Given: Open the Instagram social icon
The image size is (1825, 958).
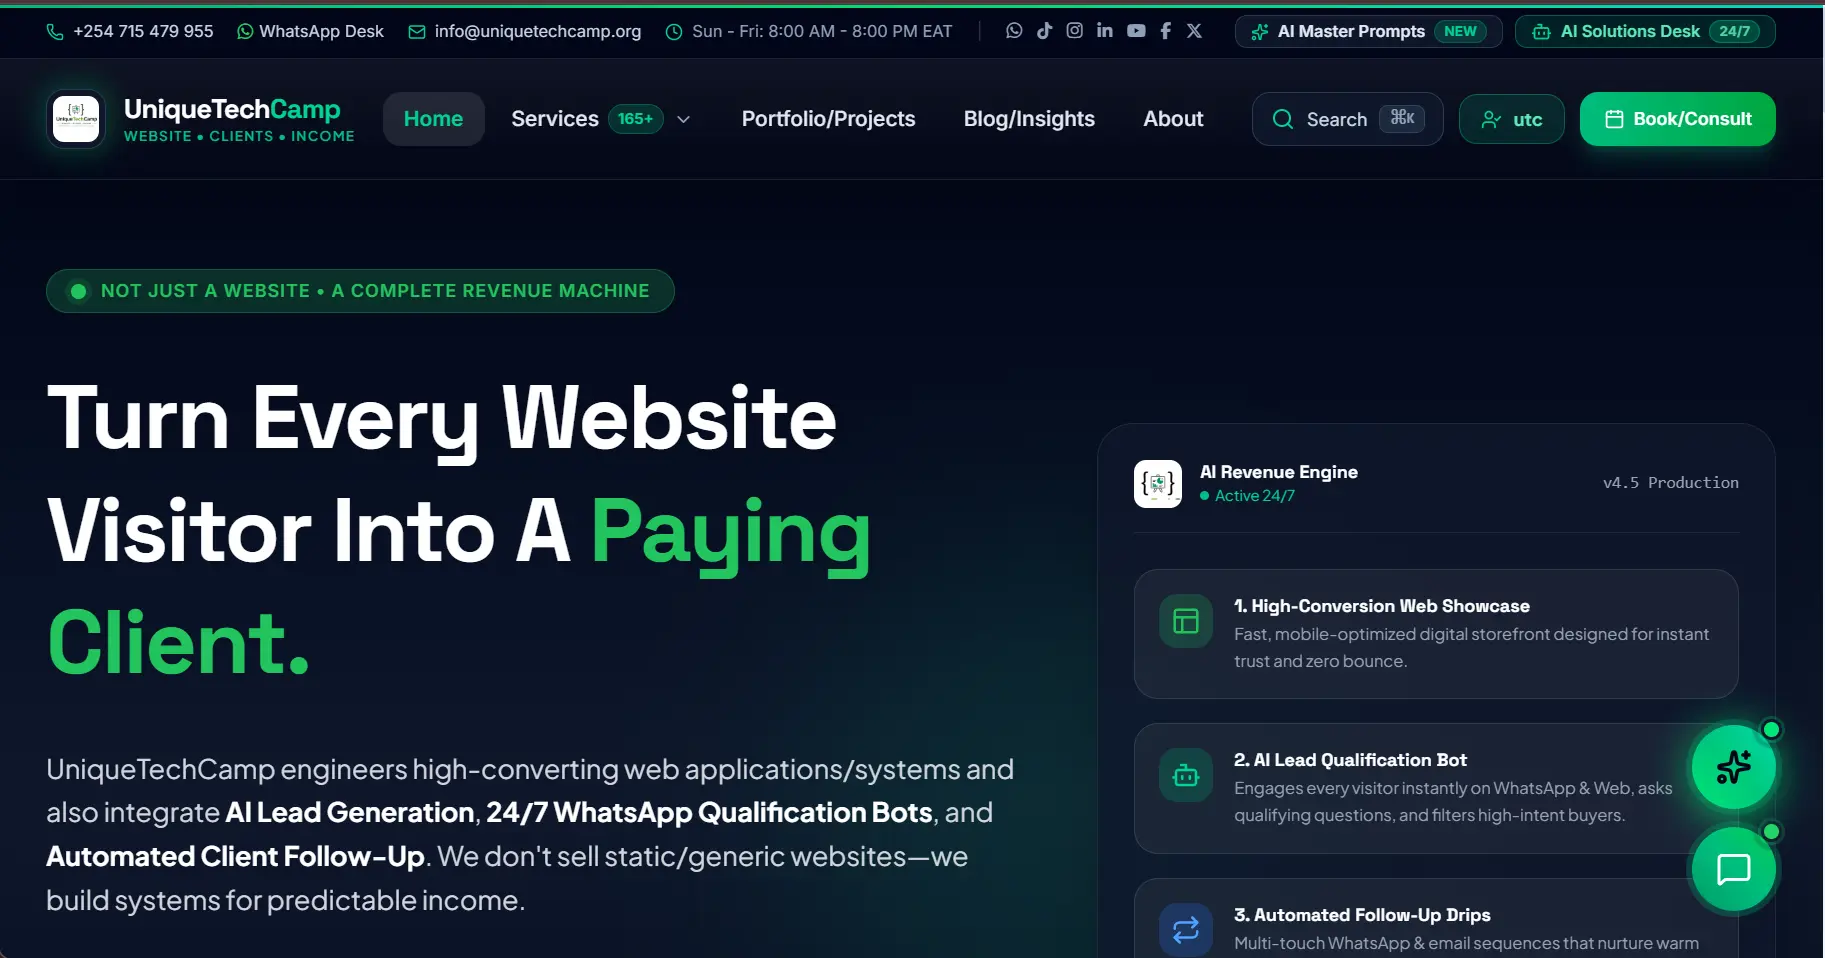Looking at the screenshot, I should click(1074, 31).
